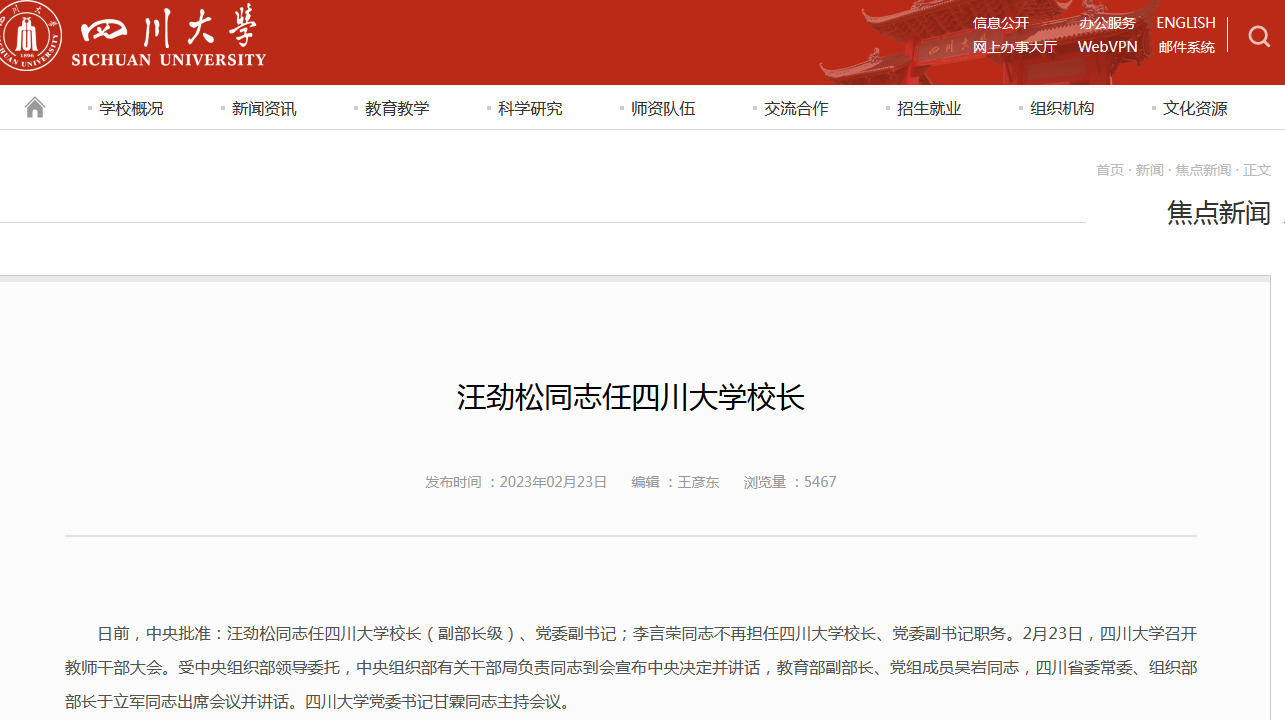The image size is (1285, 720).
Task: Click the home icon in the navigation bar
Action: click(x=34, y=107)
